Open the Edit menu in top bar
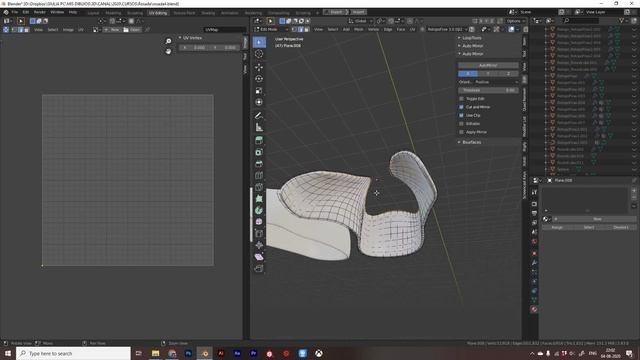 point(26,12)
